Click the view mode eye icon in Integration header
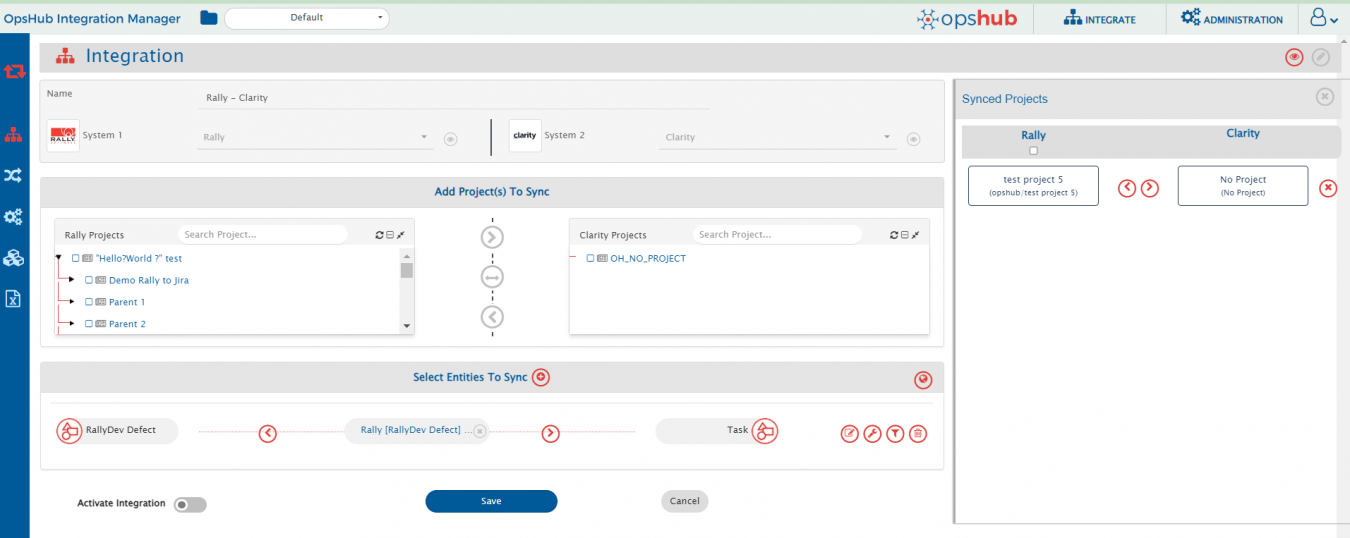 point(1294,58)
